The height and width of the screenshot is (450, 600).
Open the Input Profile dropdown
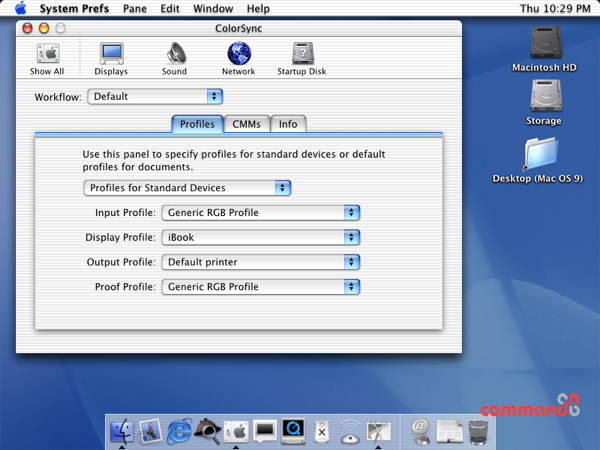(x=261, y=213)
